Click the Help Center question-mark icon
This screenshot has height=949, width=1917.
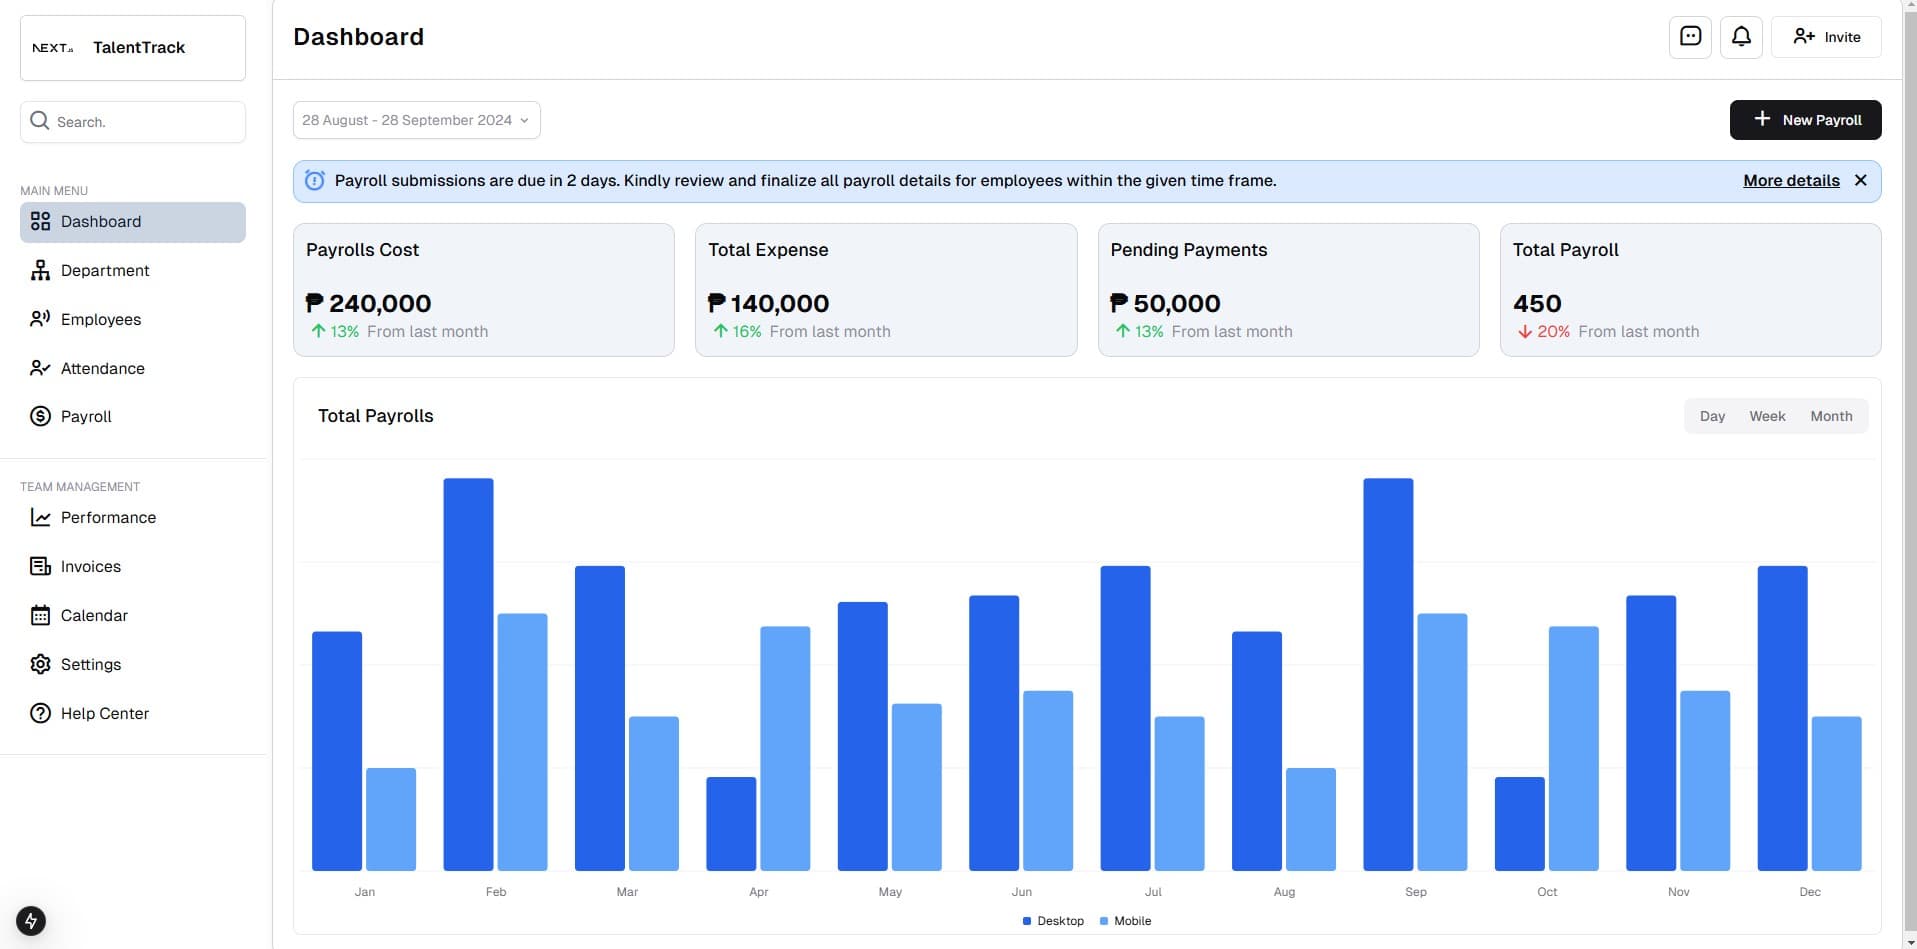click(40, 714)
